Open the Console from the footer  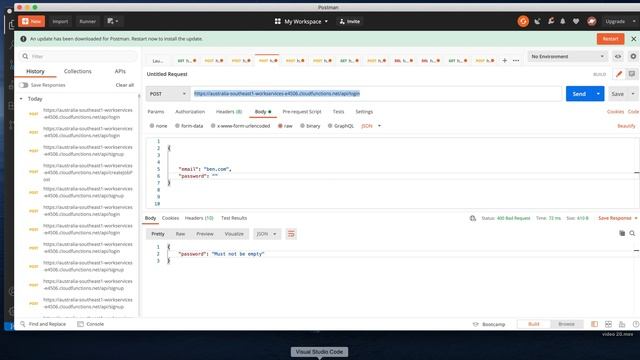click(x=91, y=324)
